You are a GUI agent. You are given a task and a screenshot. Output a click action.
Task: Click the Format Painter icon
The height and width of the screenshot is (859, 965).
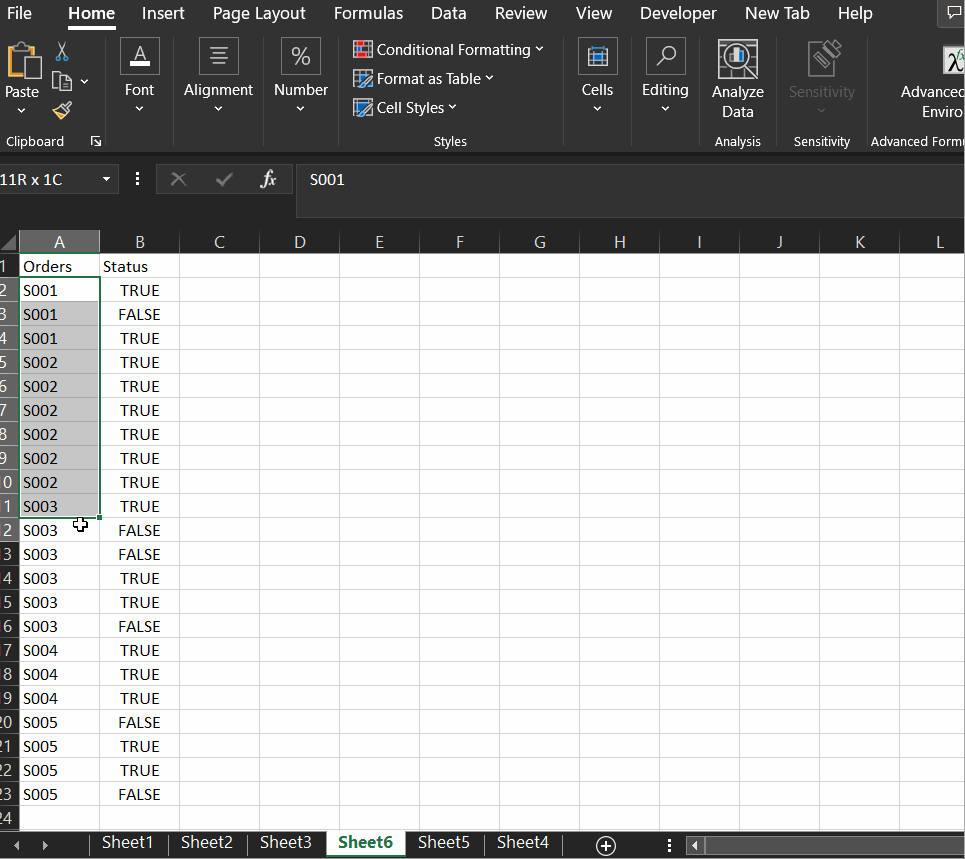click(x=60, y=112)
